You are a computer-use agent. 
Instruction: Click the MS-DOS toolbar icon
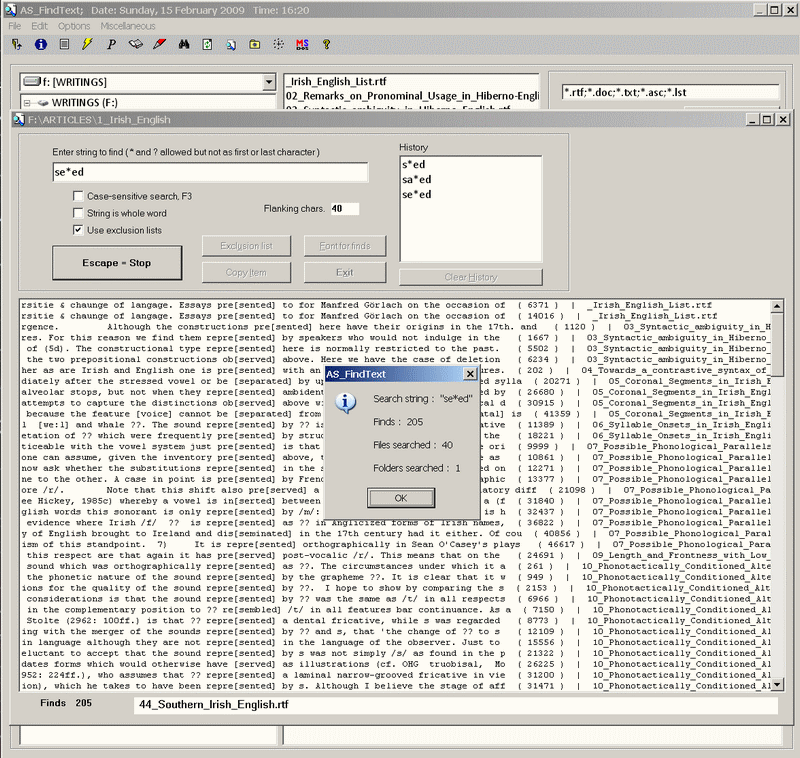tap(301, 45)
